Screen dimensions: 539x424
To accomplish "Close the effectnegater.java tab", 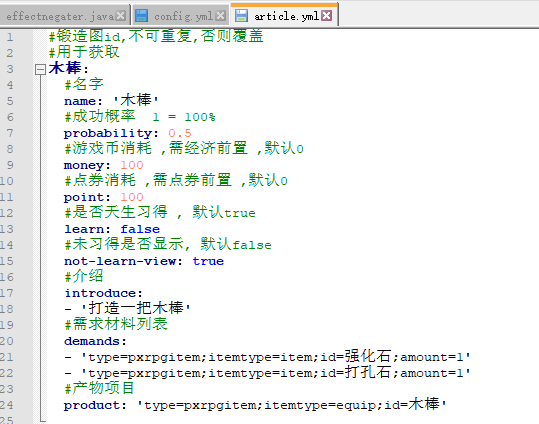I will [121, 16].
